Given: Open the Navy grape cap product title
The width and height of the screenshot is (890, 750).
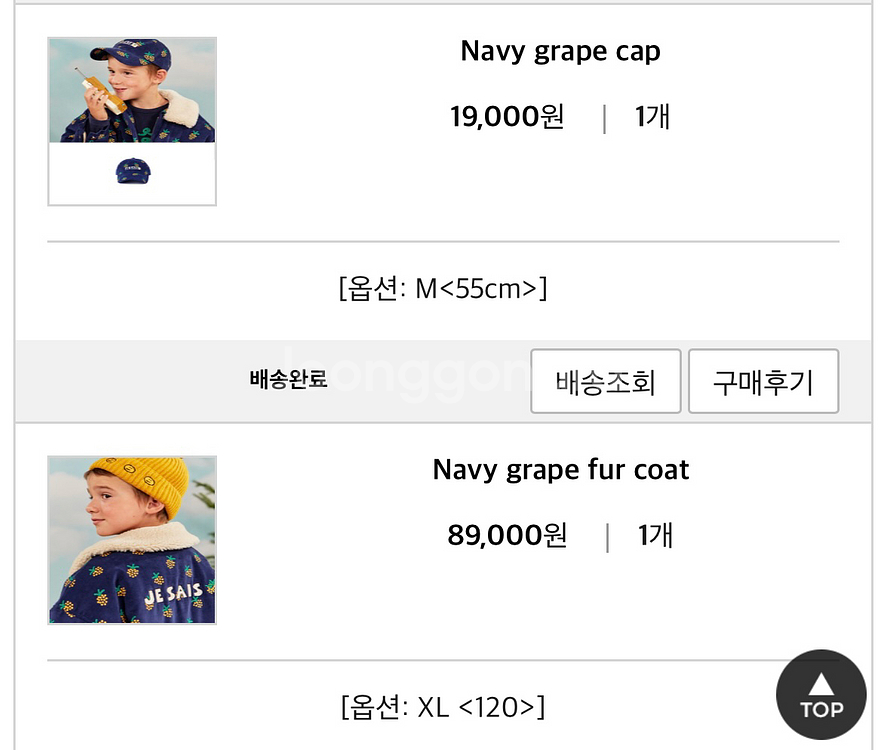Looking at the screenshot, I should (560, 52).
